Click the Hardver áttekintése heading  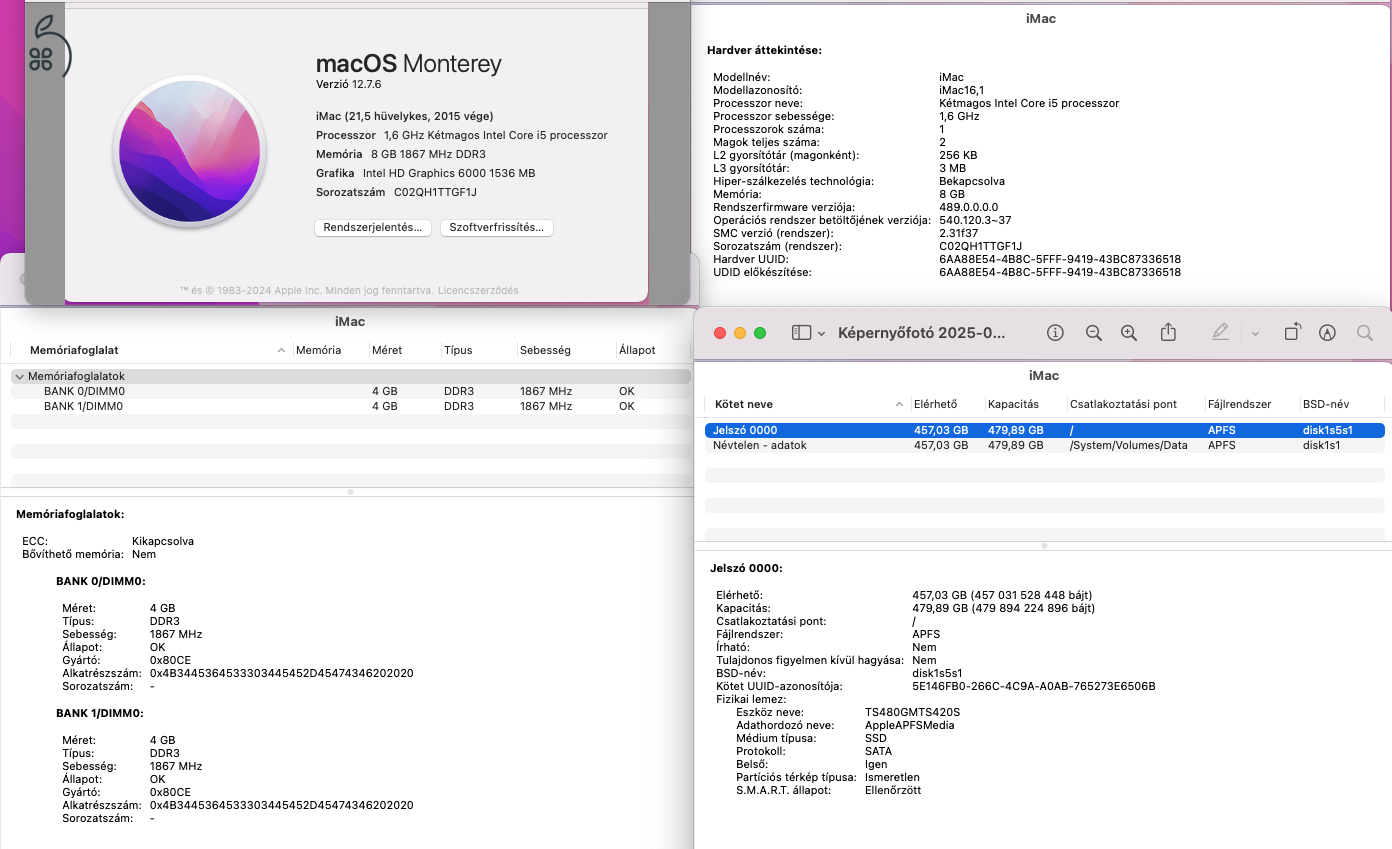764,50
